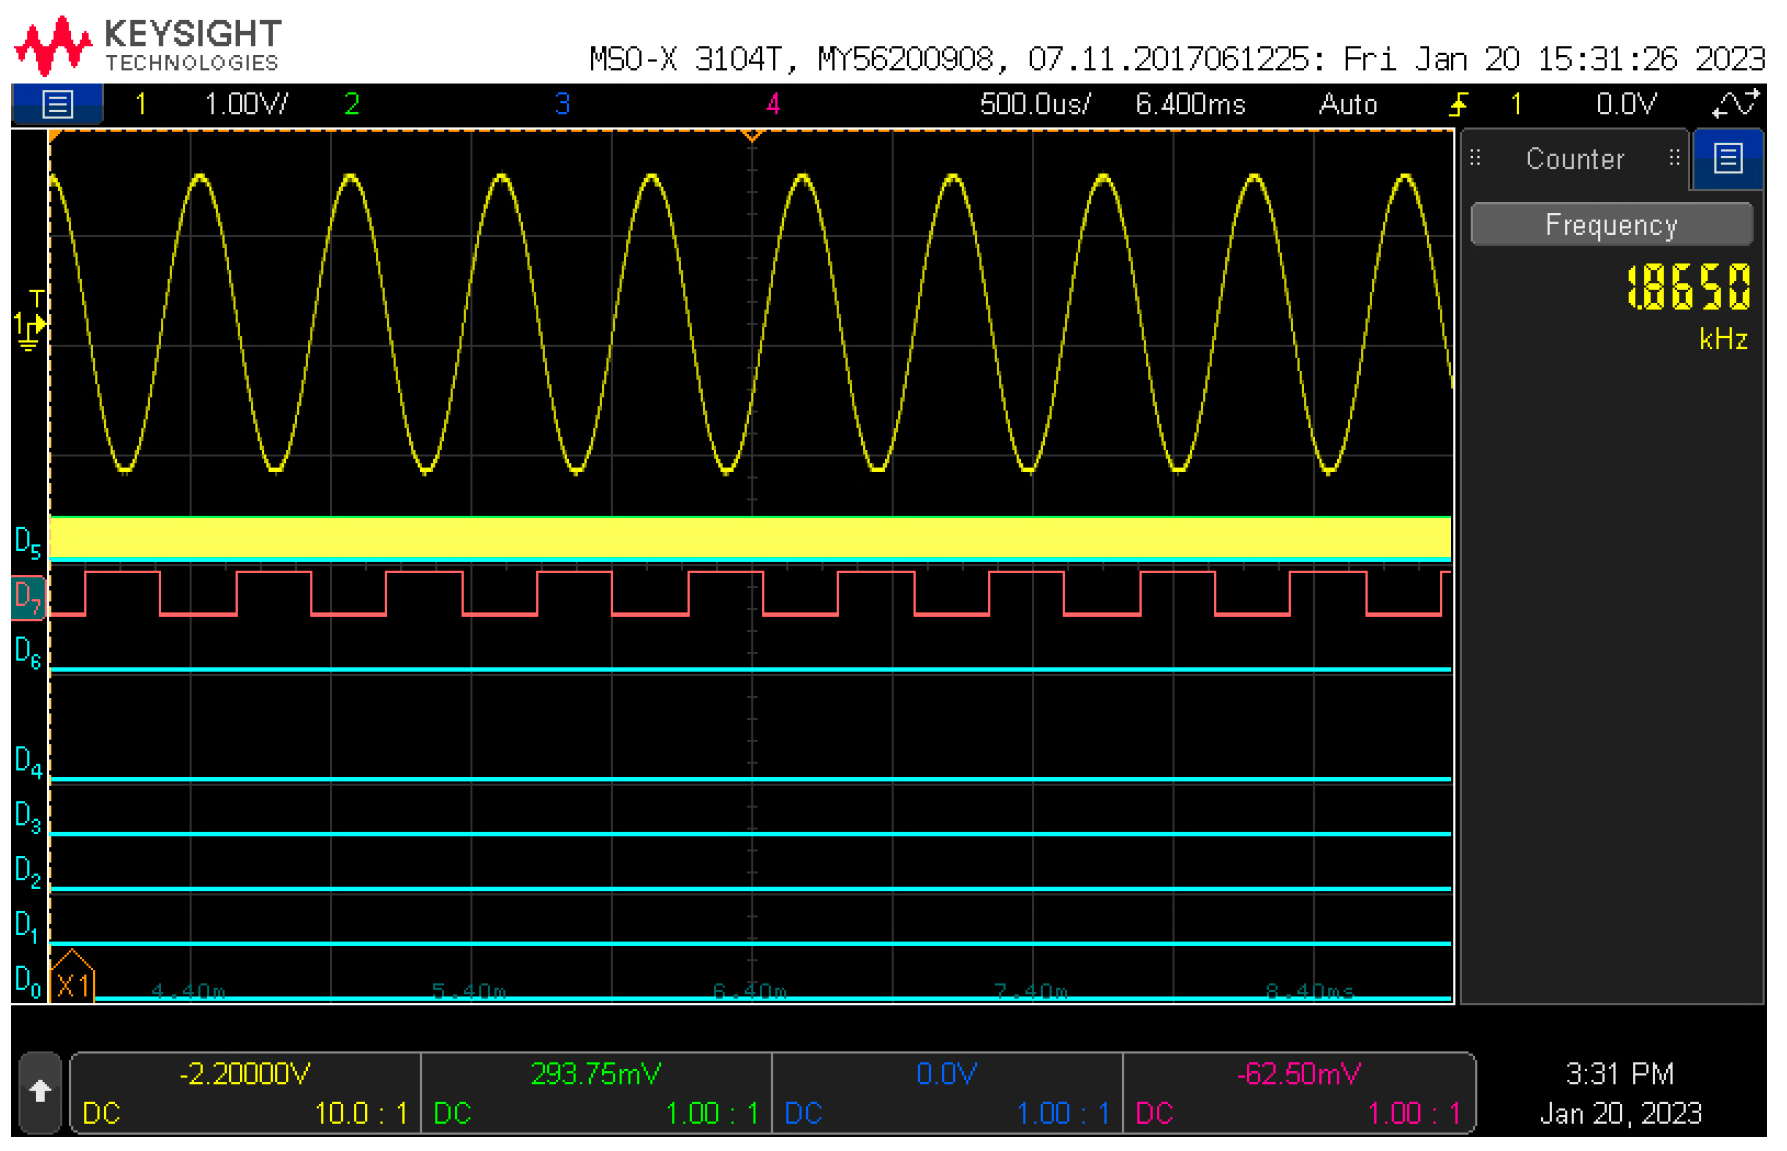Adjust the 6.400ms horizontal delay value
1787x1151 pixels.
coord(1190,104)
